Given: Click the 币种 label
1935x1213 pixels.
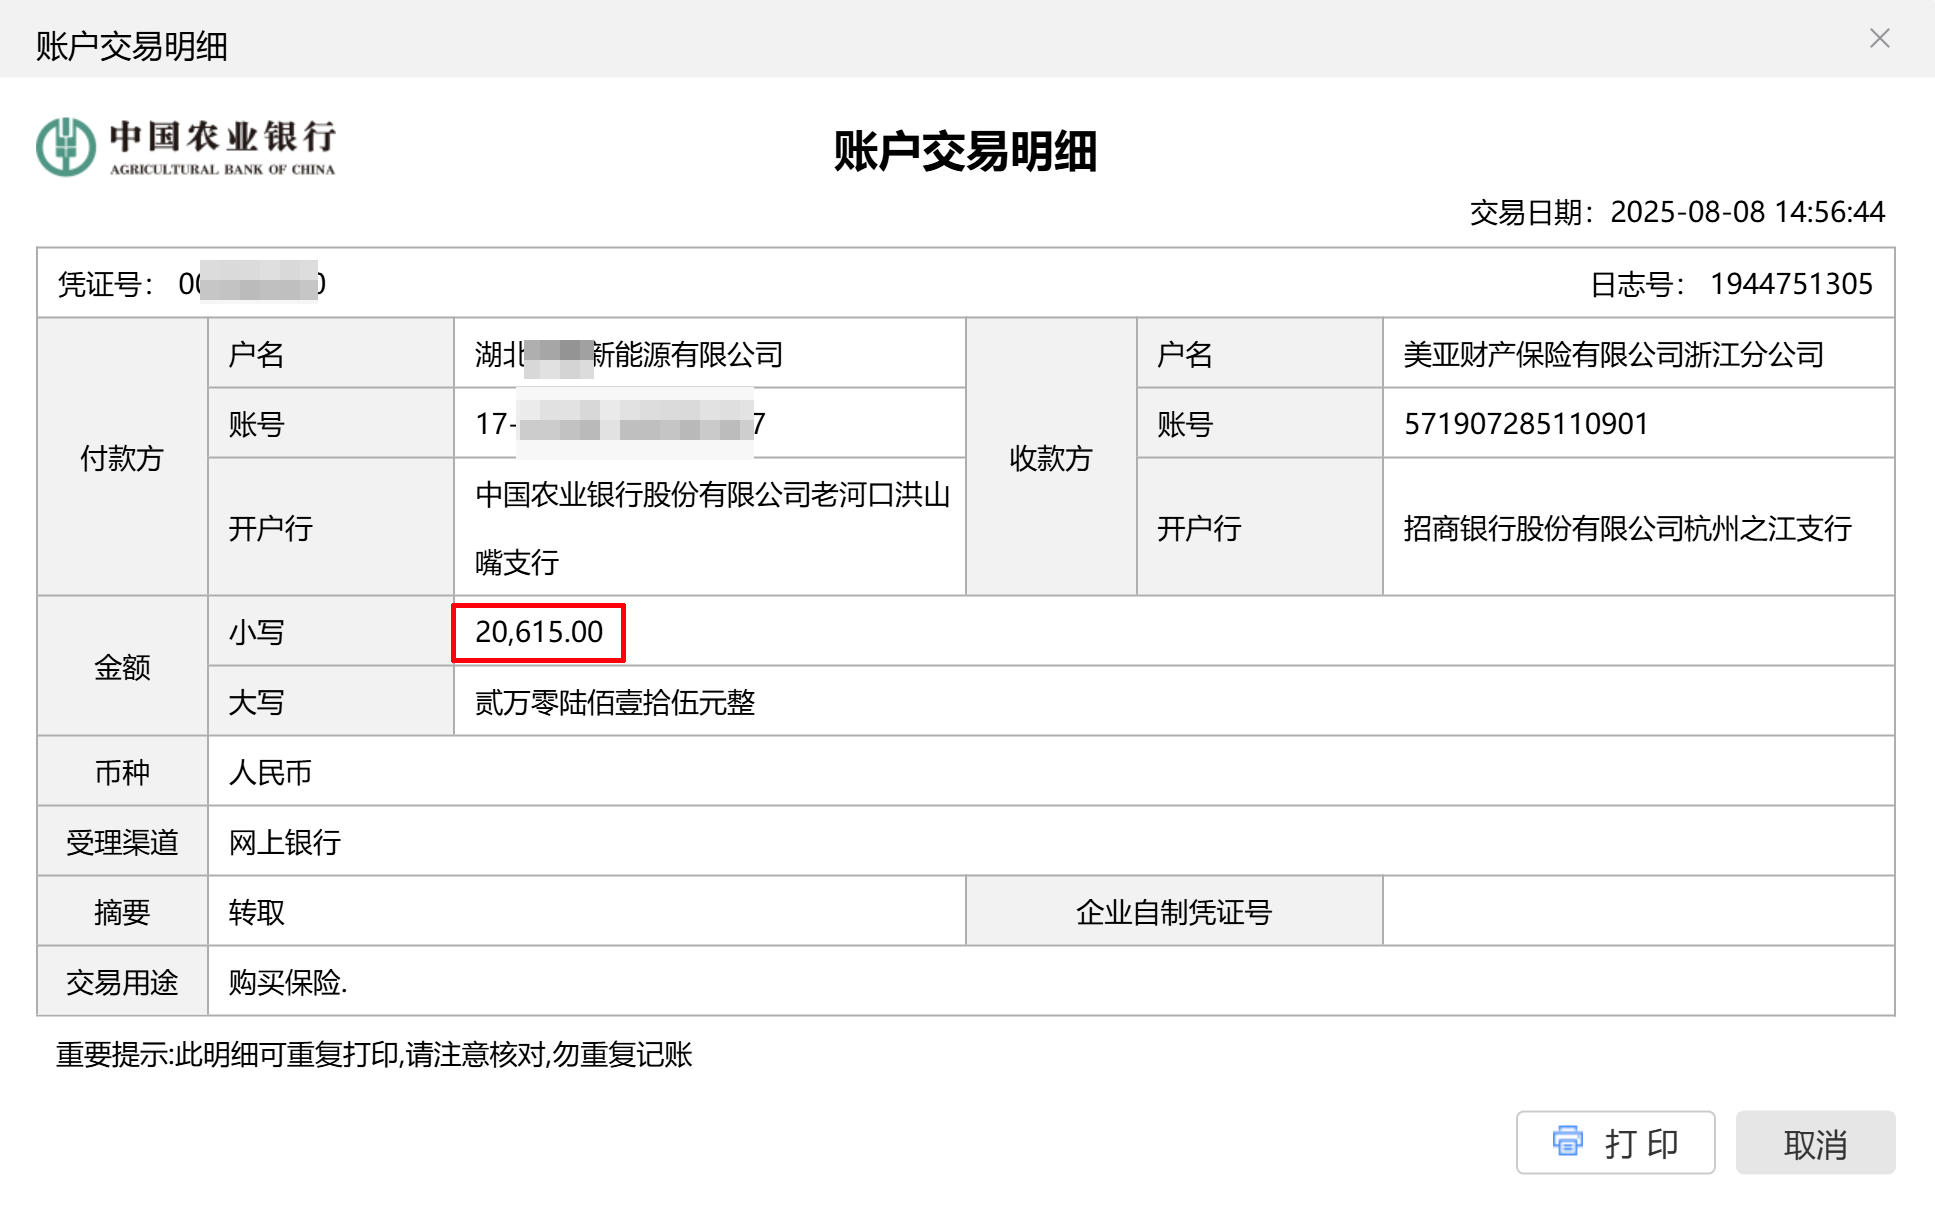Looking at the screenshot, I should click(122, 772).
